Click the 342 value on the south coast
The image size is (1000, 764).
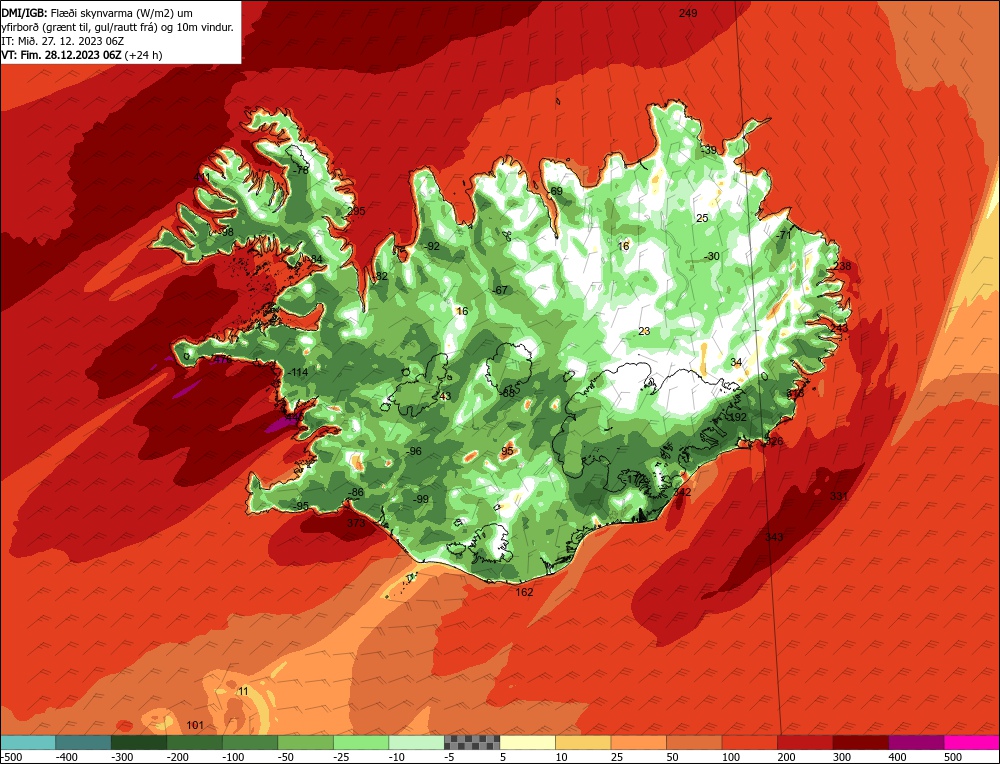point(682,492)
